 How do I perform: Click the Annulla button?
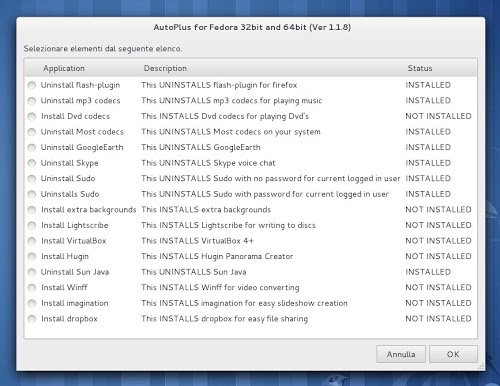[x=401, y=354]
